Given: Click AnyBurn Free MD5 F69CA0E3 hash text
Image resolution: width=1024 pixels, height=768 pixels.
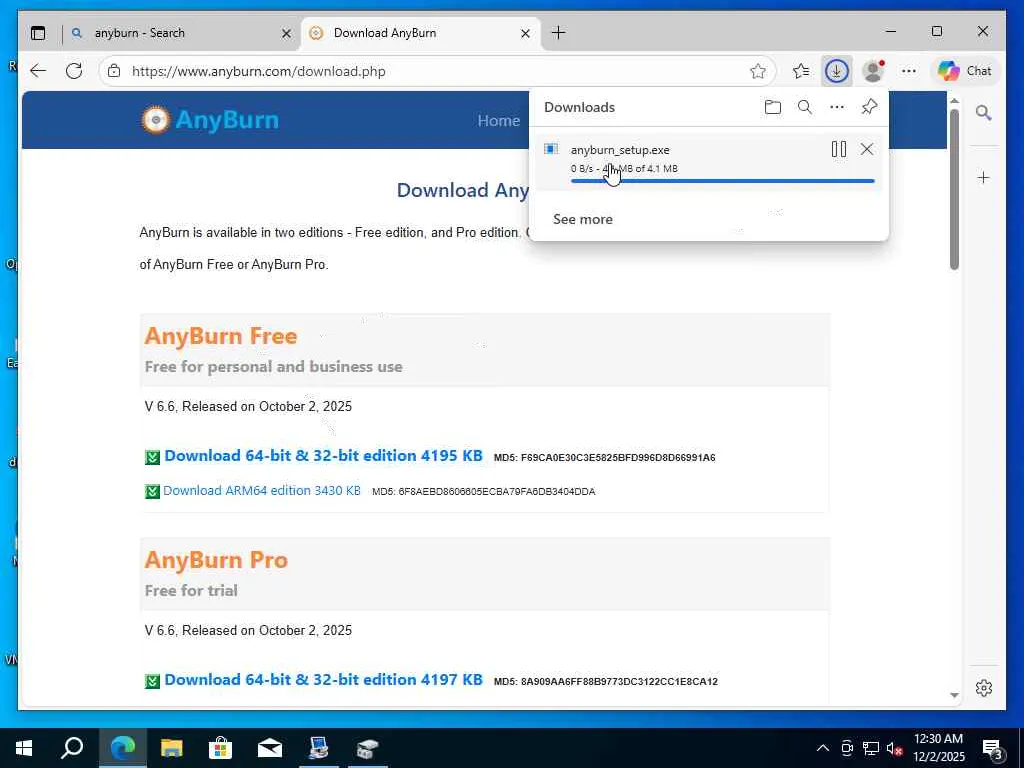Looking at the screenshot, I should 605,457.
